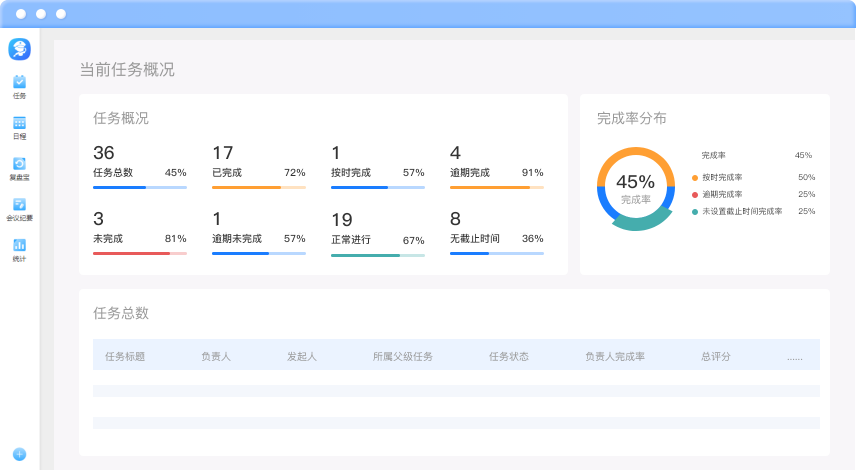Click the 45% donut chart center
The height and width of the screenshot is (470, 856).
[x=635, y=187]
